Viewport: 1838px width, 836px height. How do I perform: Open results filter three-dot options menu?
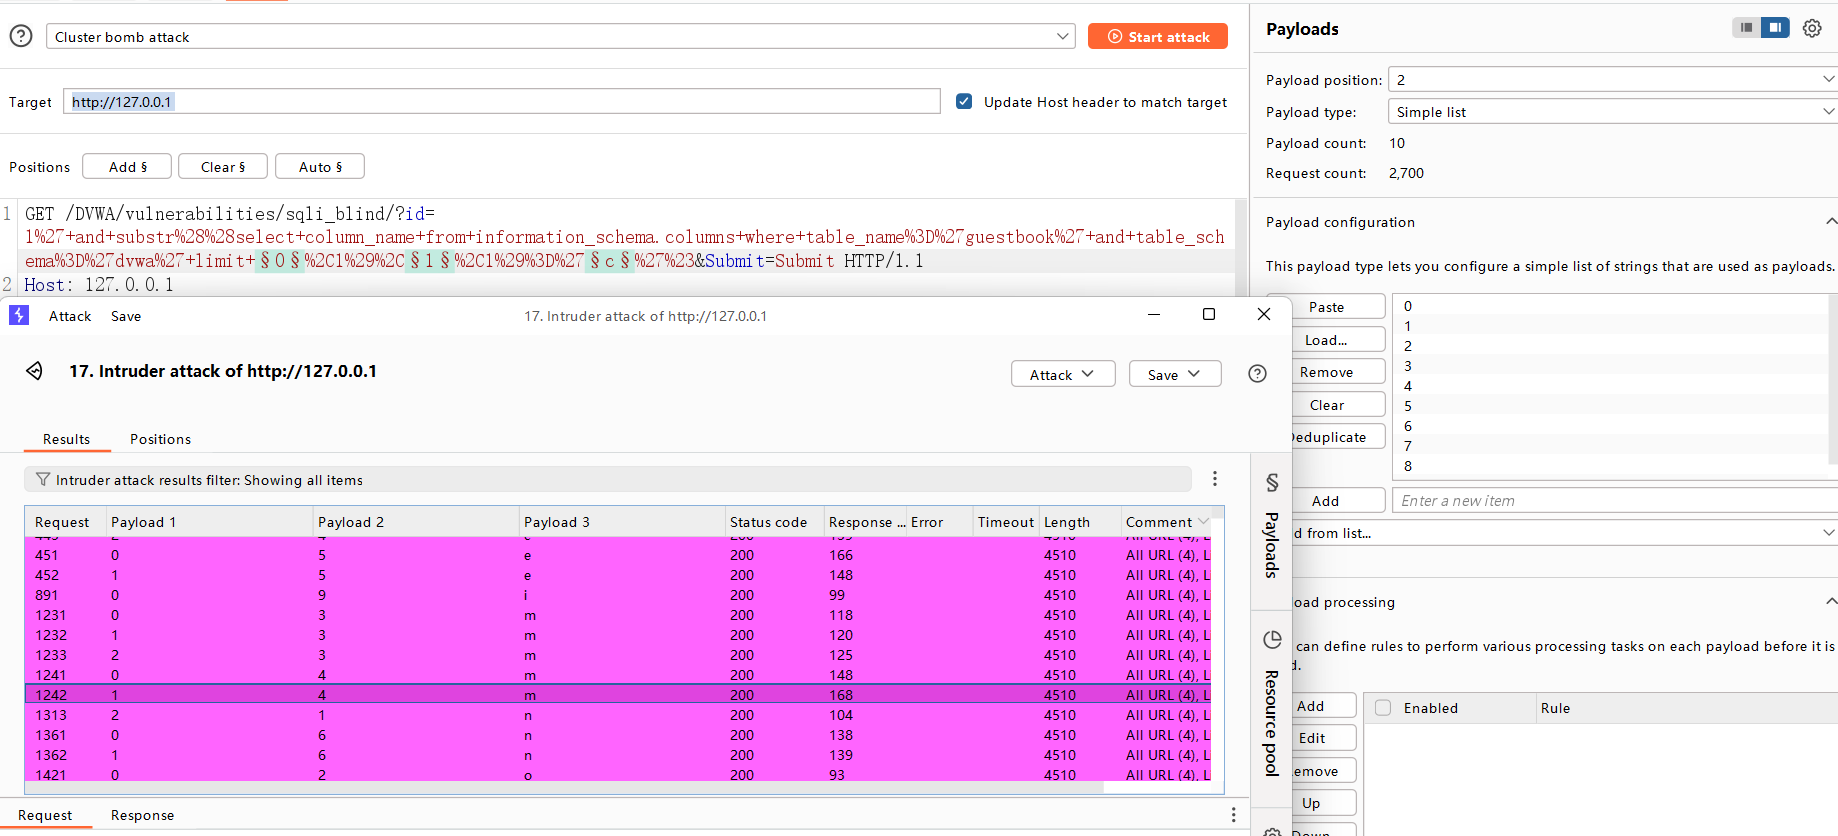(x=1215, y=479)
